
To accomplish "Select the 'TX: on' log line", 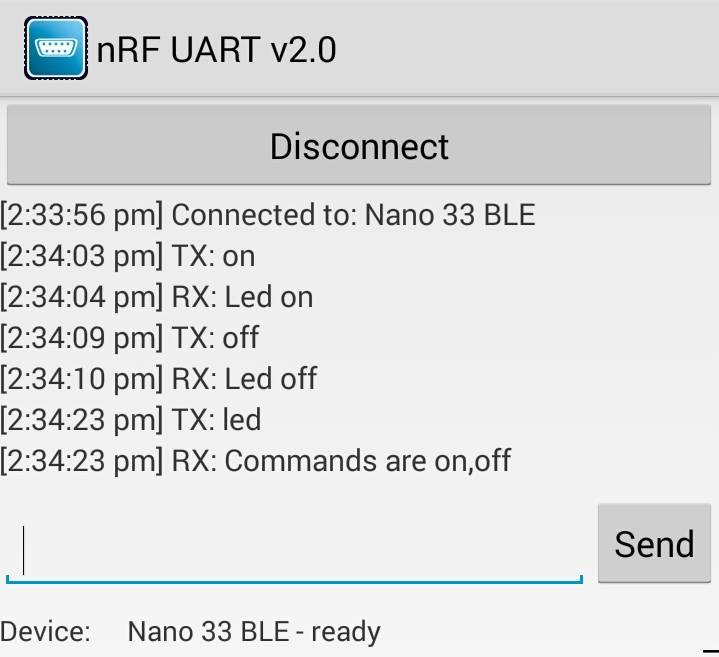I will tap(127, 256).
